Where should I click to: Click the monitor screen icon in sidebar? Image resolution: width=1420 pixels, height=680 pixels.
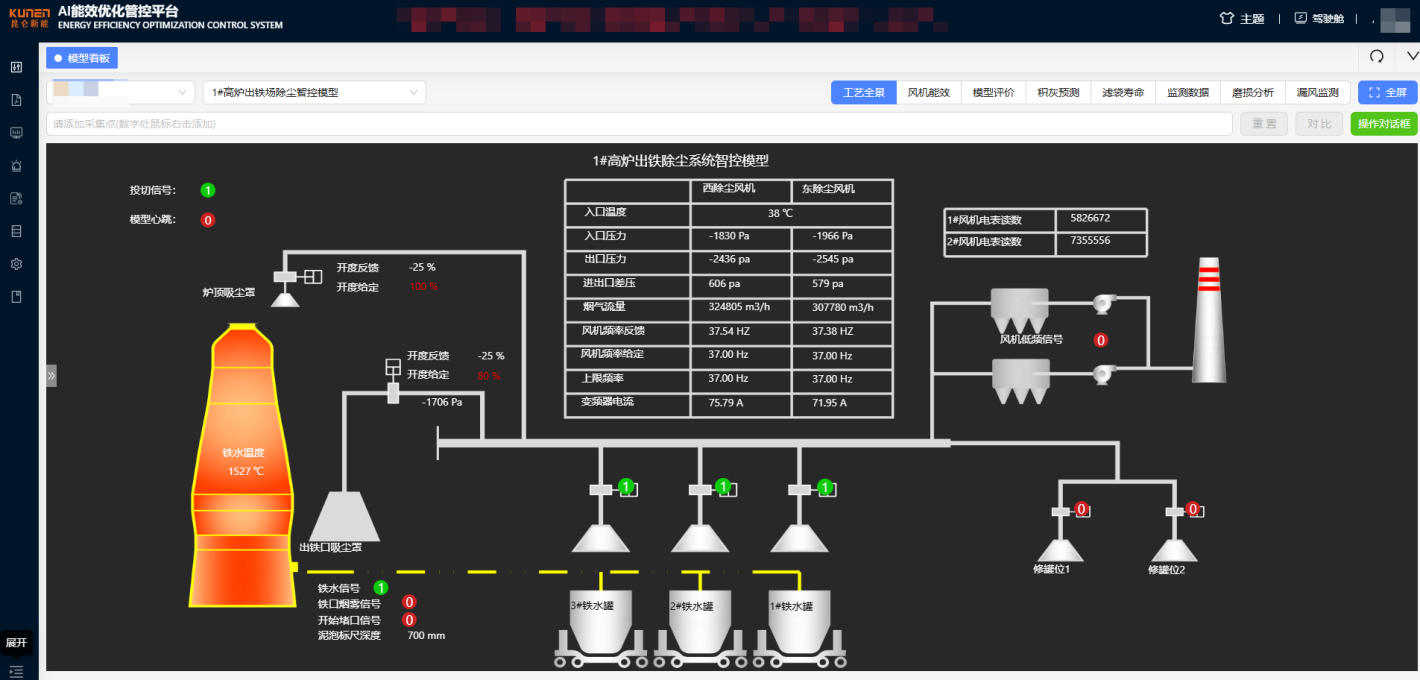pos(16,132)
